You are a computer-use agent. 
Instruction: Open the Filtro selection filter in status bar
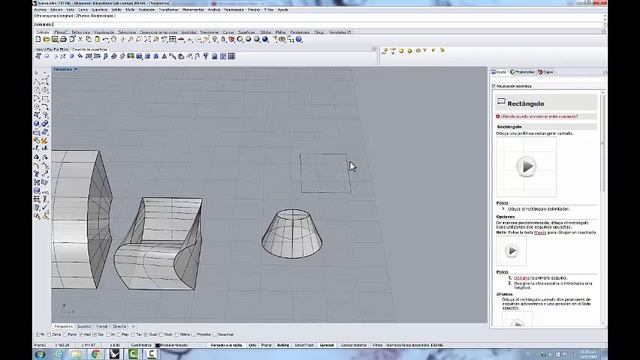pos(378,345)
